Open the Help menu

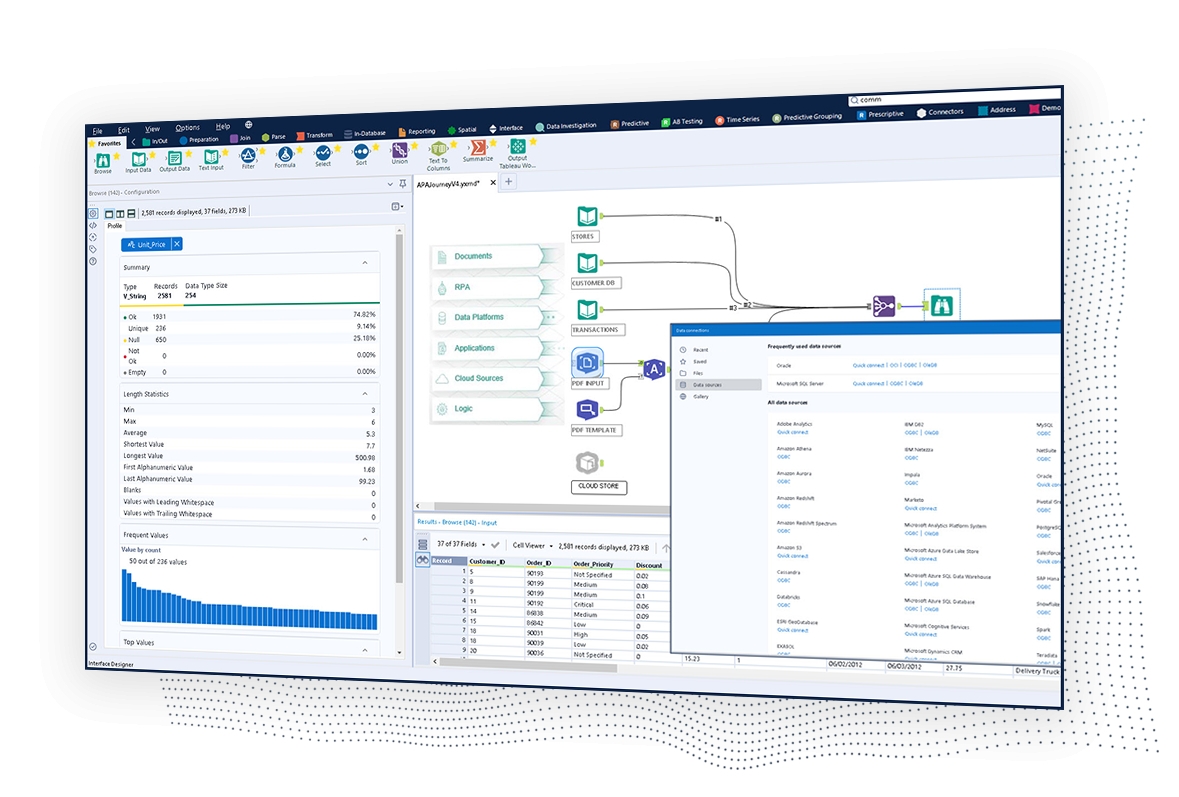pos(223,126)
